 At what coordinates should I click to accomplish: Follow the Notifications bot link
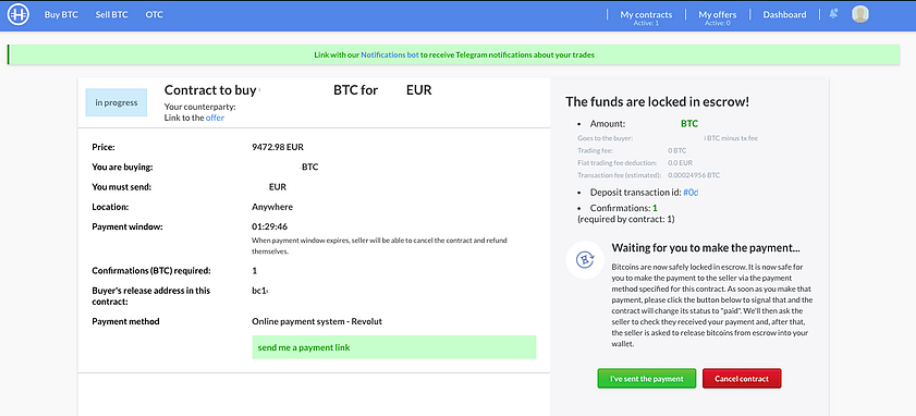[390, 55]
